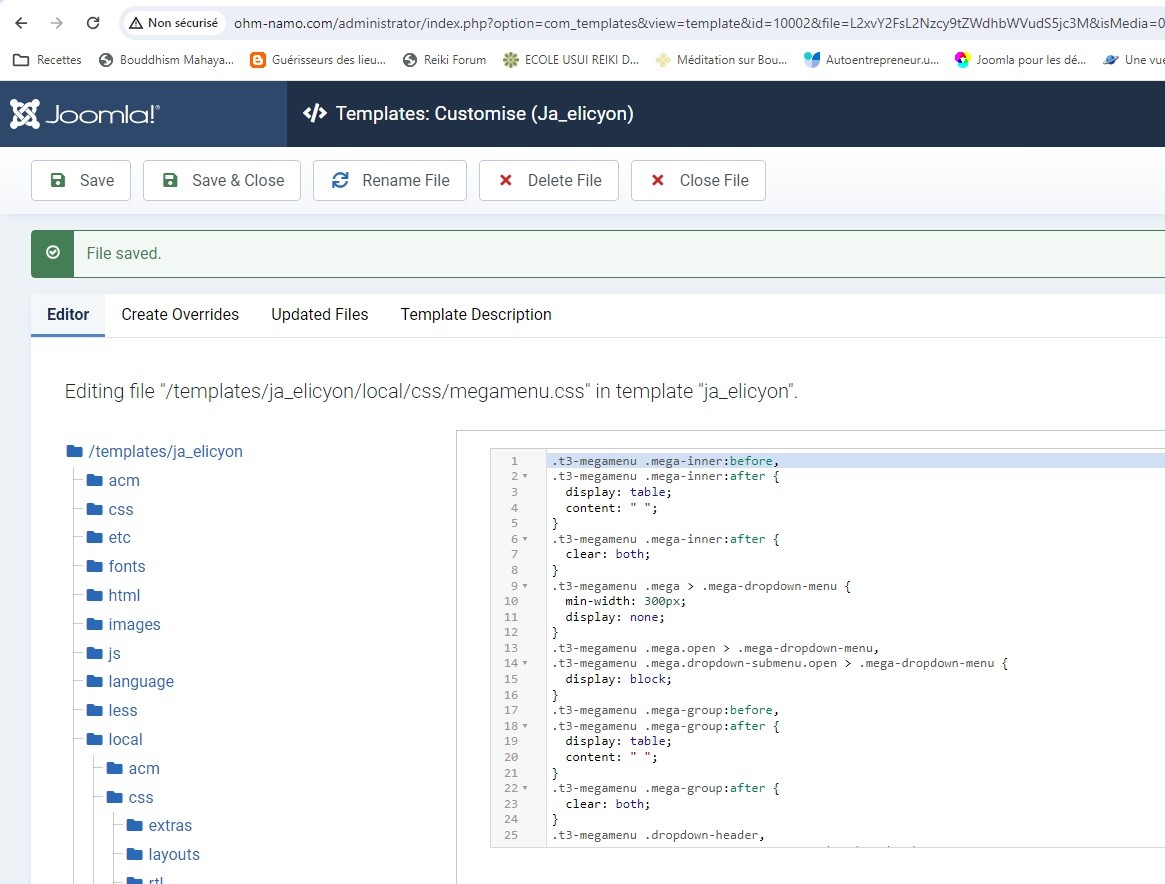Click the Reiki Forum bookmark

click(443, 60)
